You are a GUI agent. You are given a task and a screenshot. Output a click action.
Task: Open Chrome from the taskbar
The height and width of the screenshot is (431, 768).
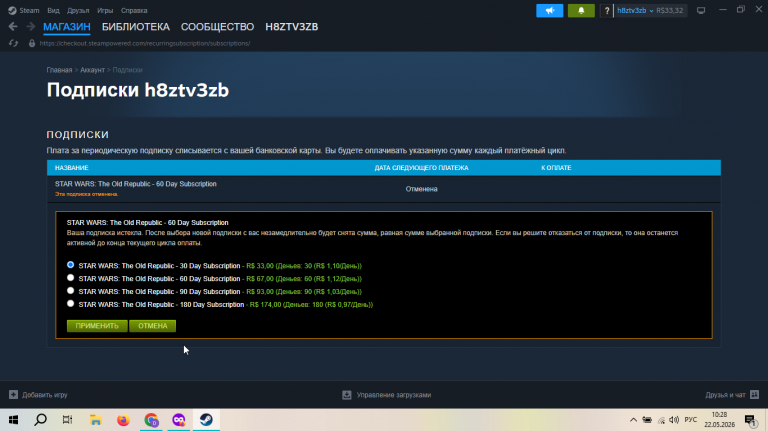pos(151,420)
